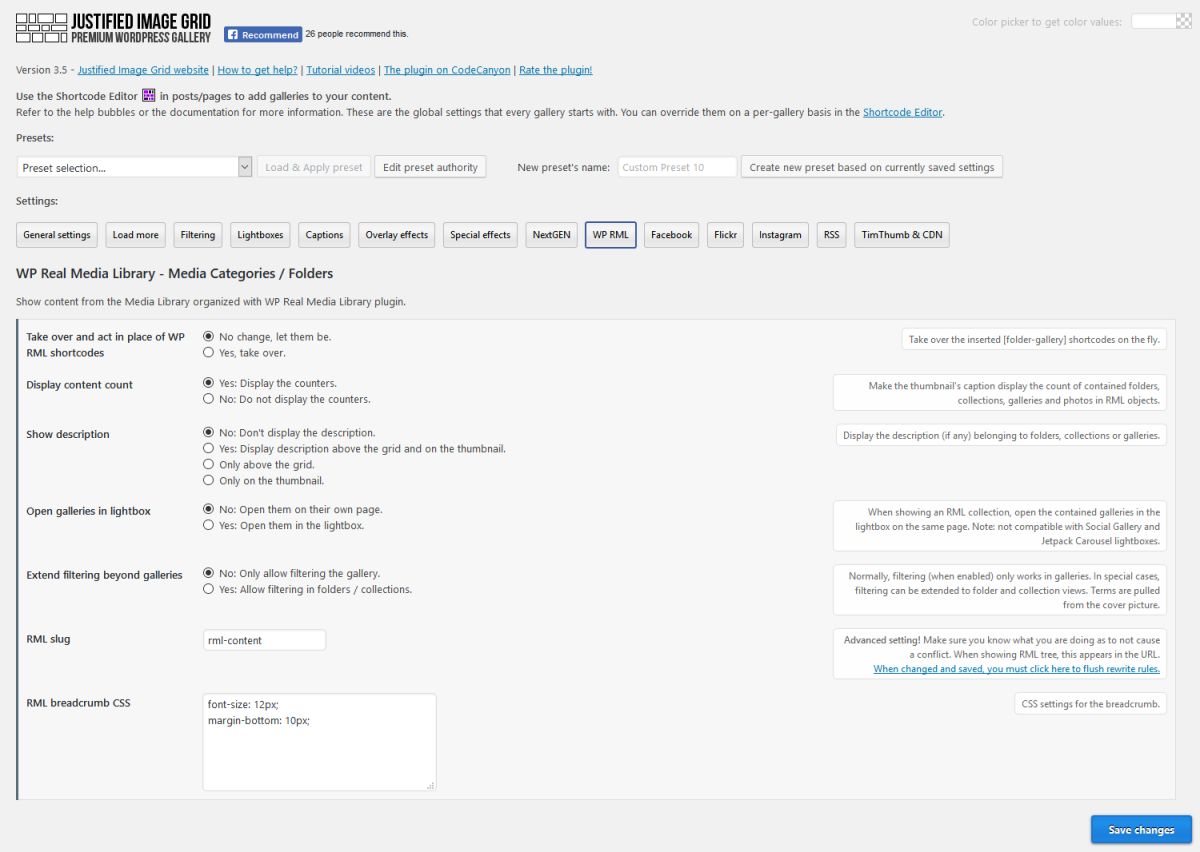Click the Justified Image Grid logo

tap(114, 27)
